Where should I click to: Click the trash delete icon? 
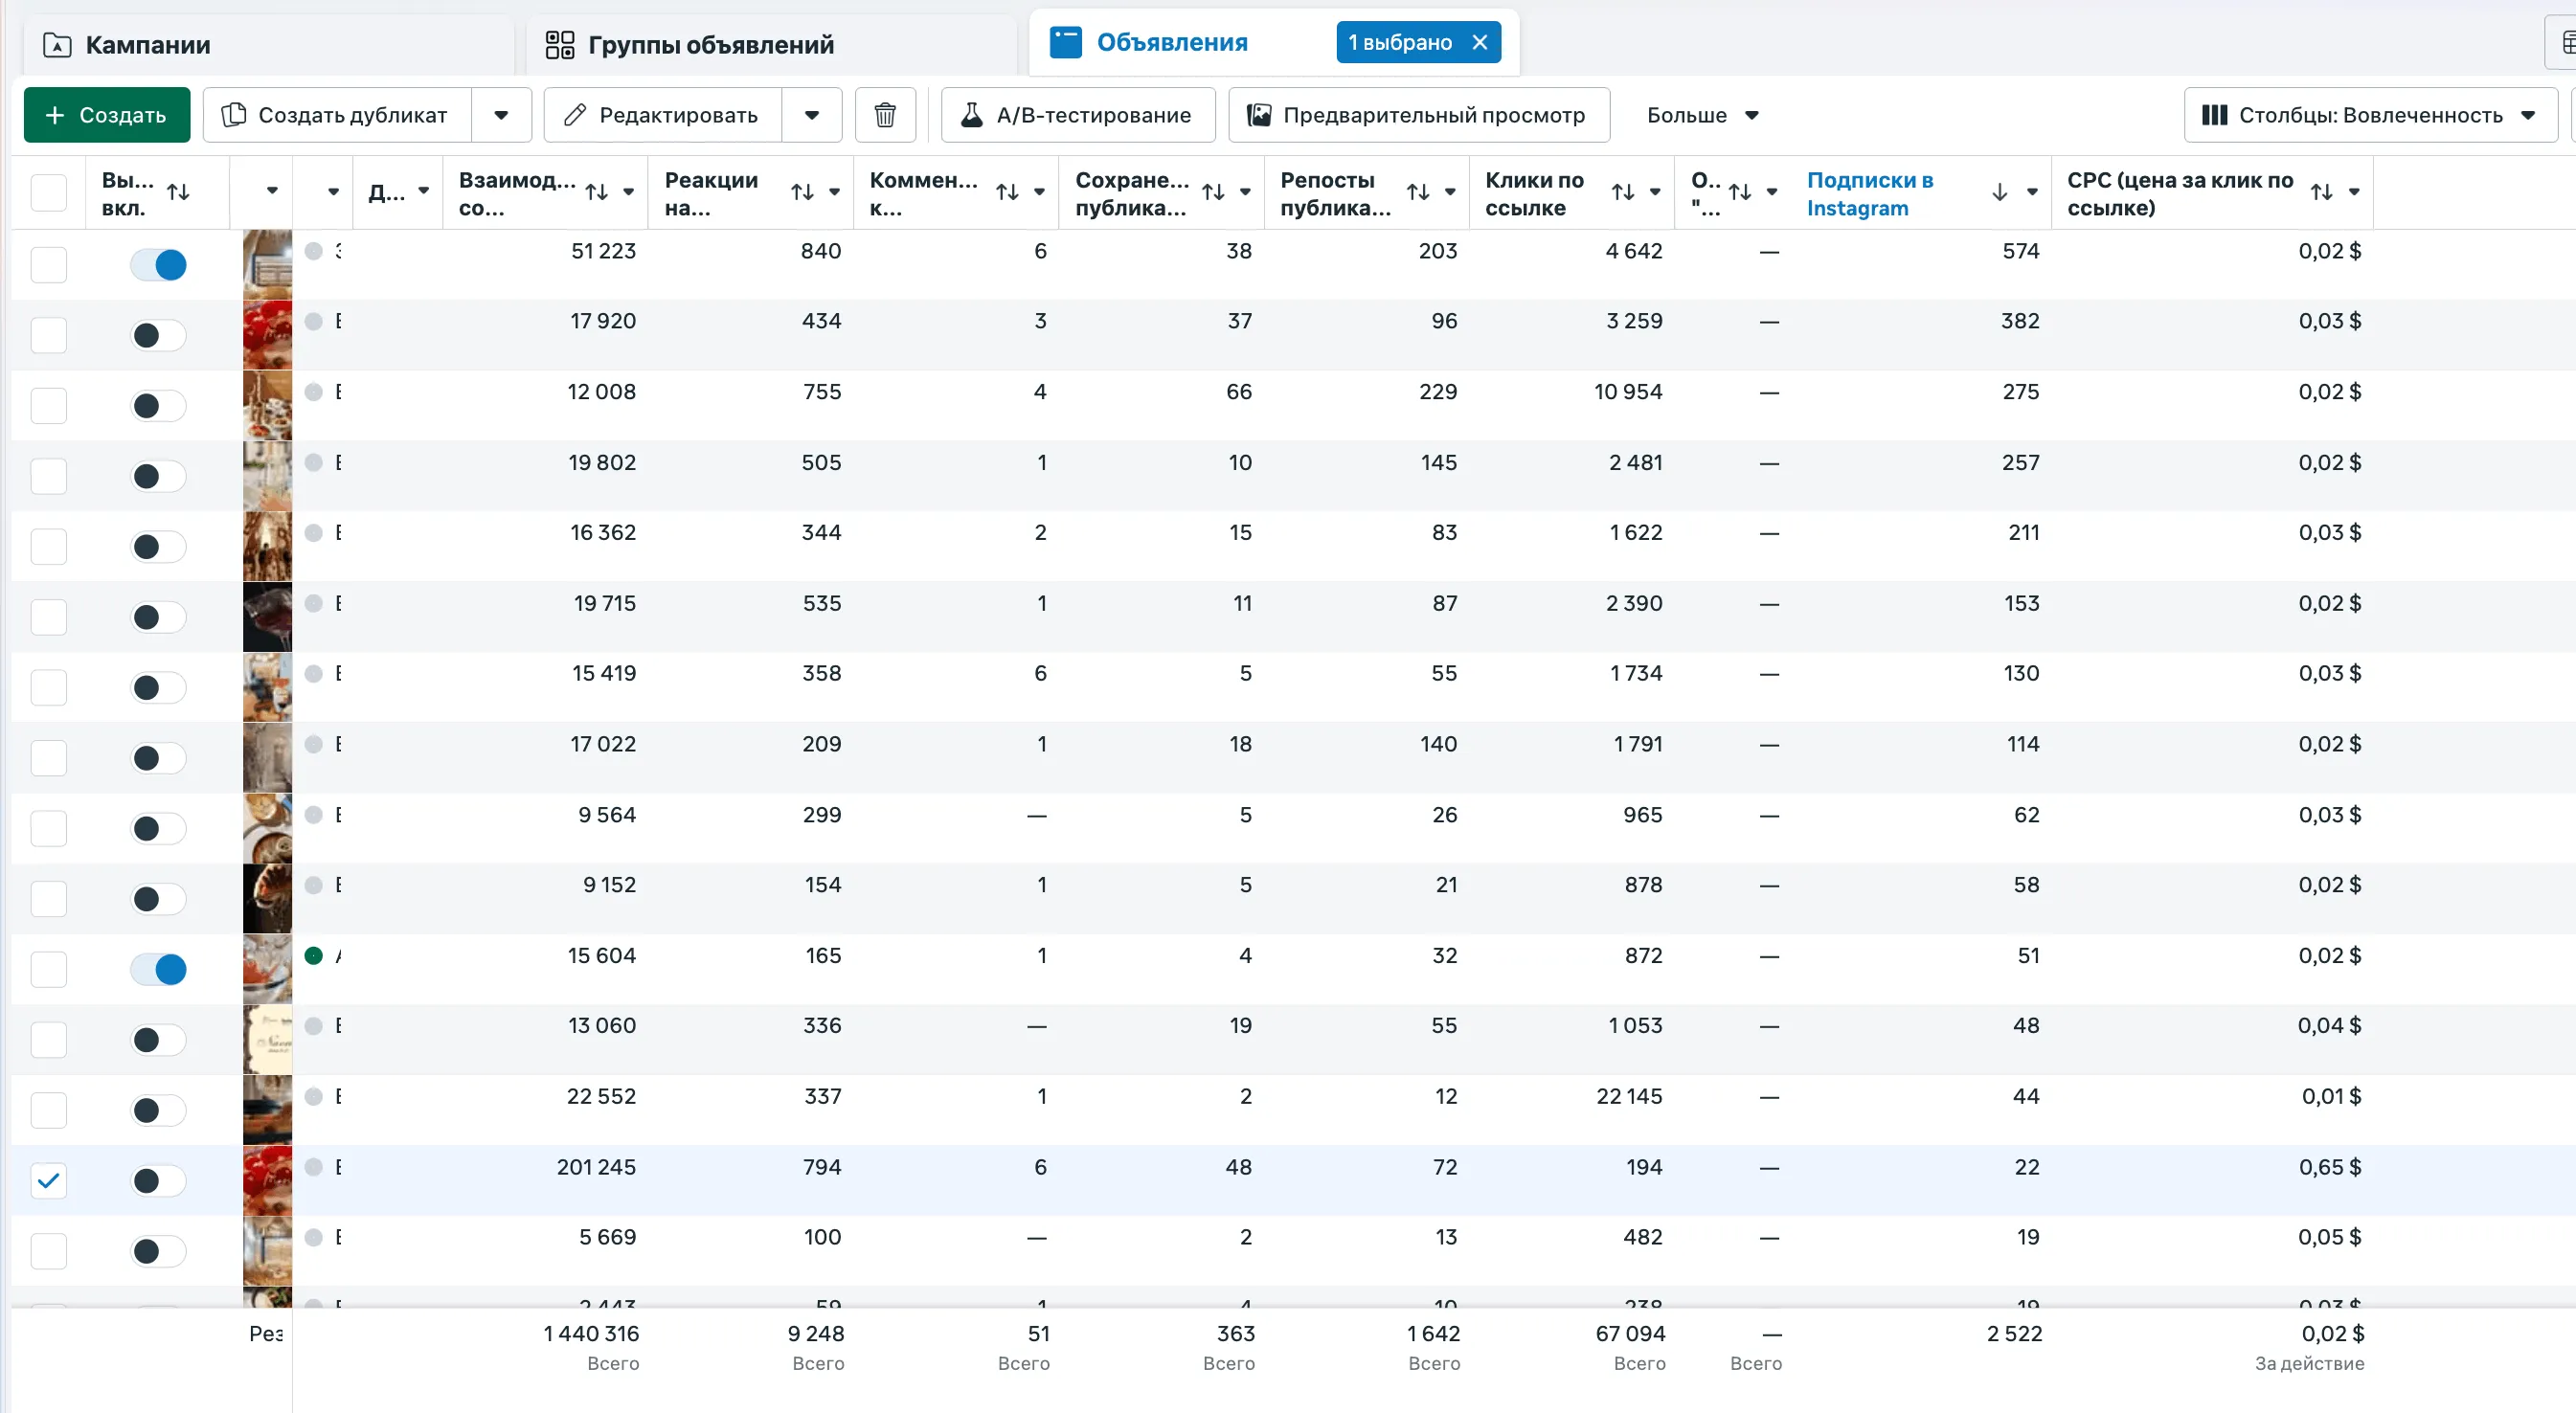point(884,115)
